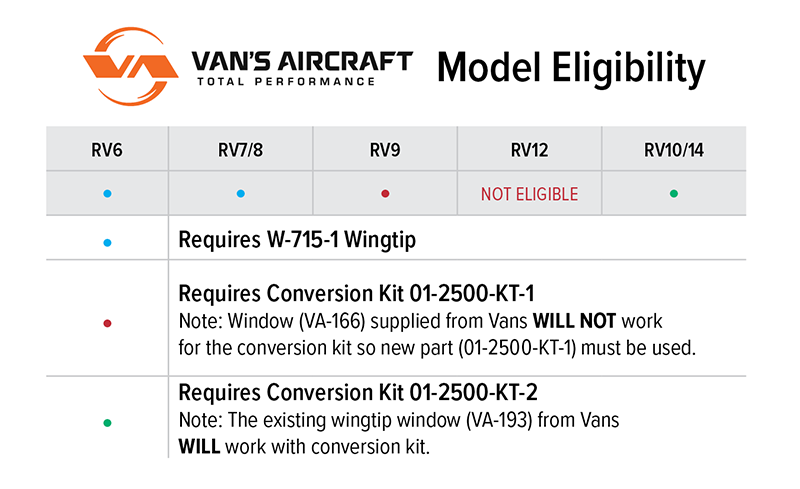
Task: Click Requires W-715-1 Wingtip text
Action: [x=297, y=239]
